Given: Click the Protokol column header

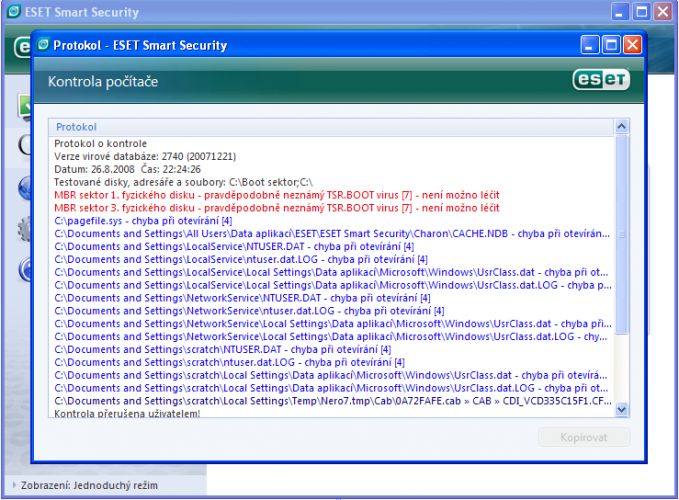Looking at the screenshot, I should pos(331,127).
